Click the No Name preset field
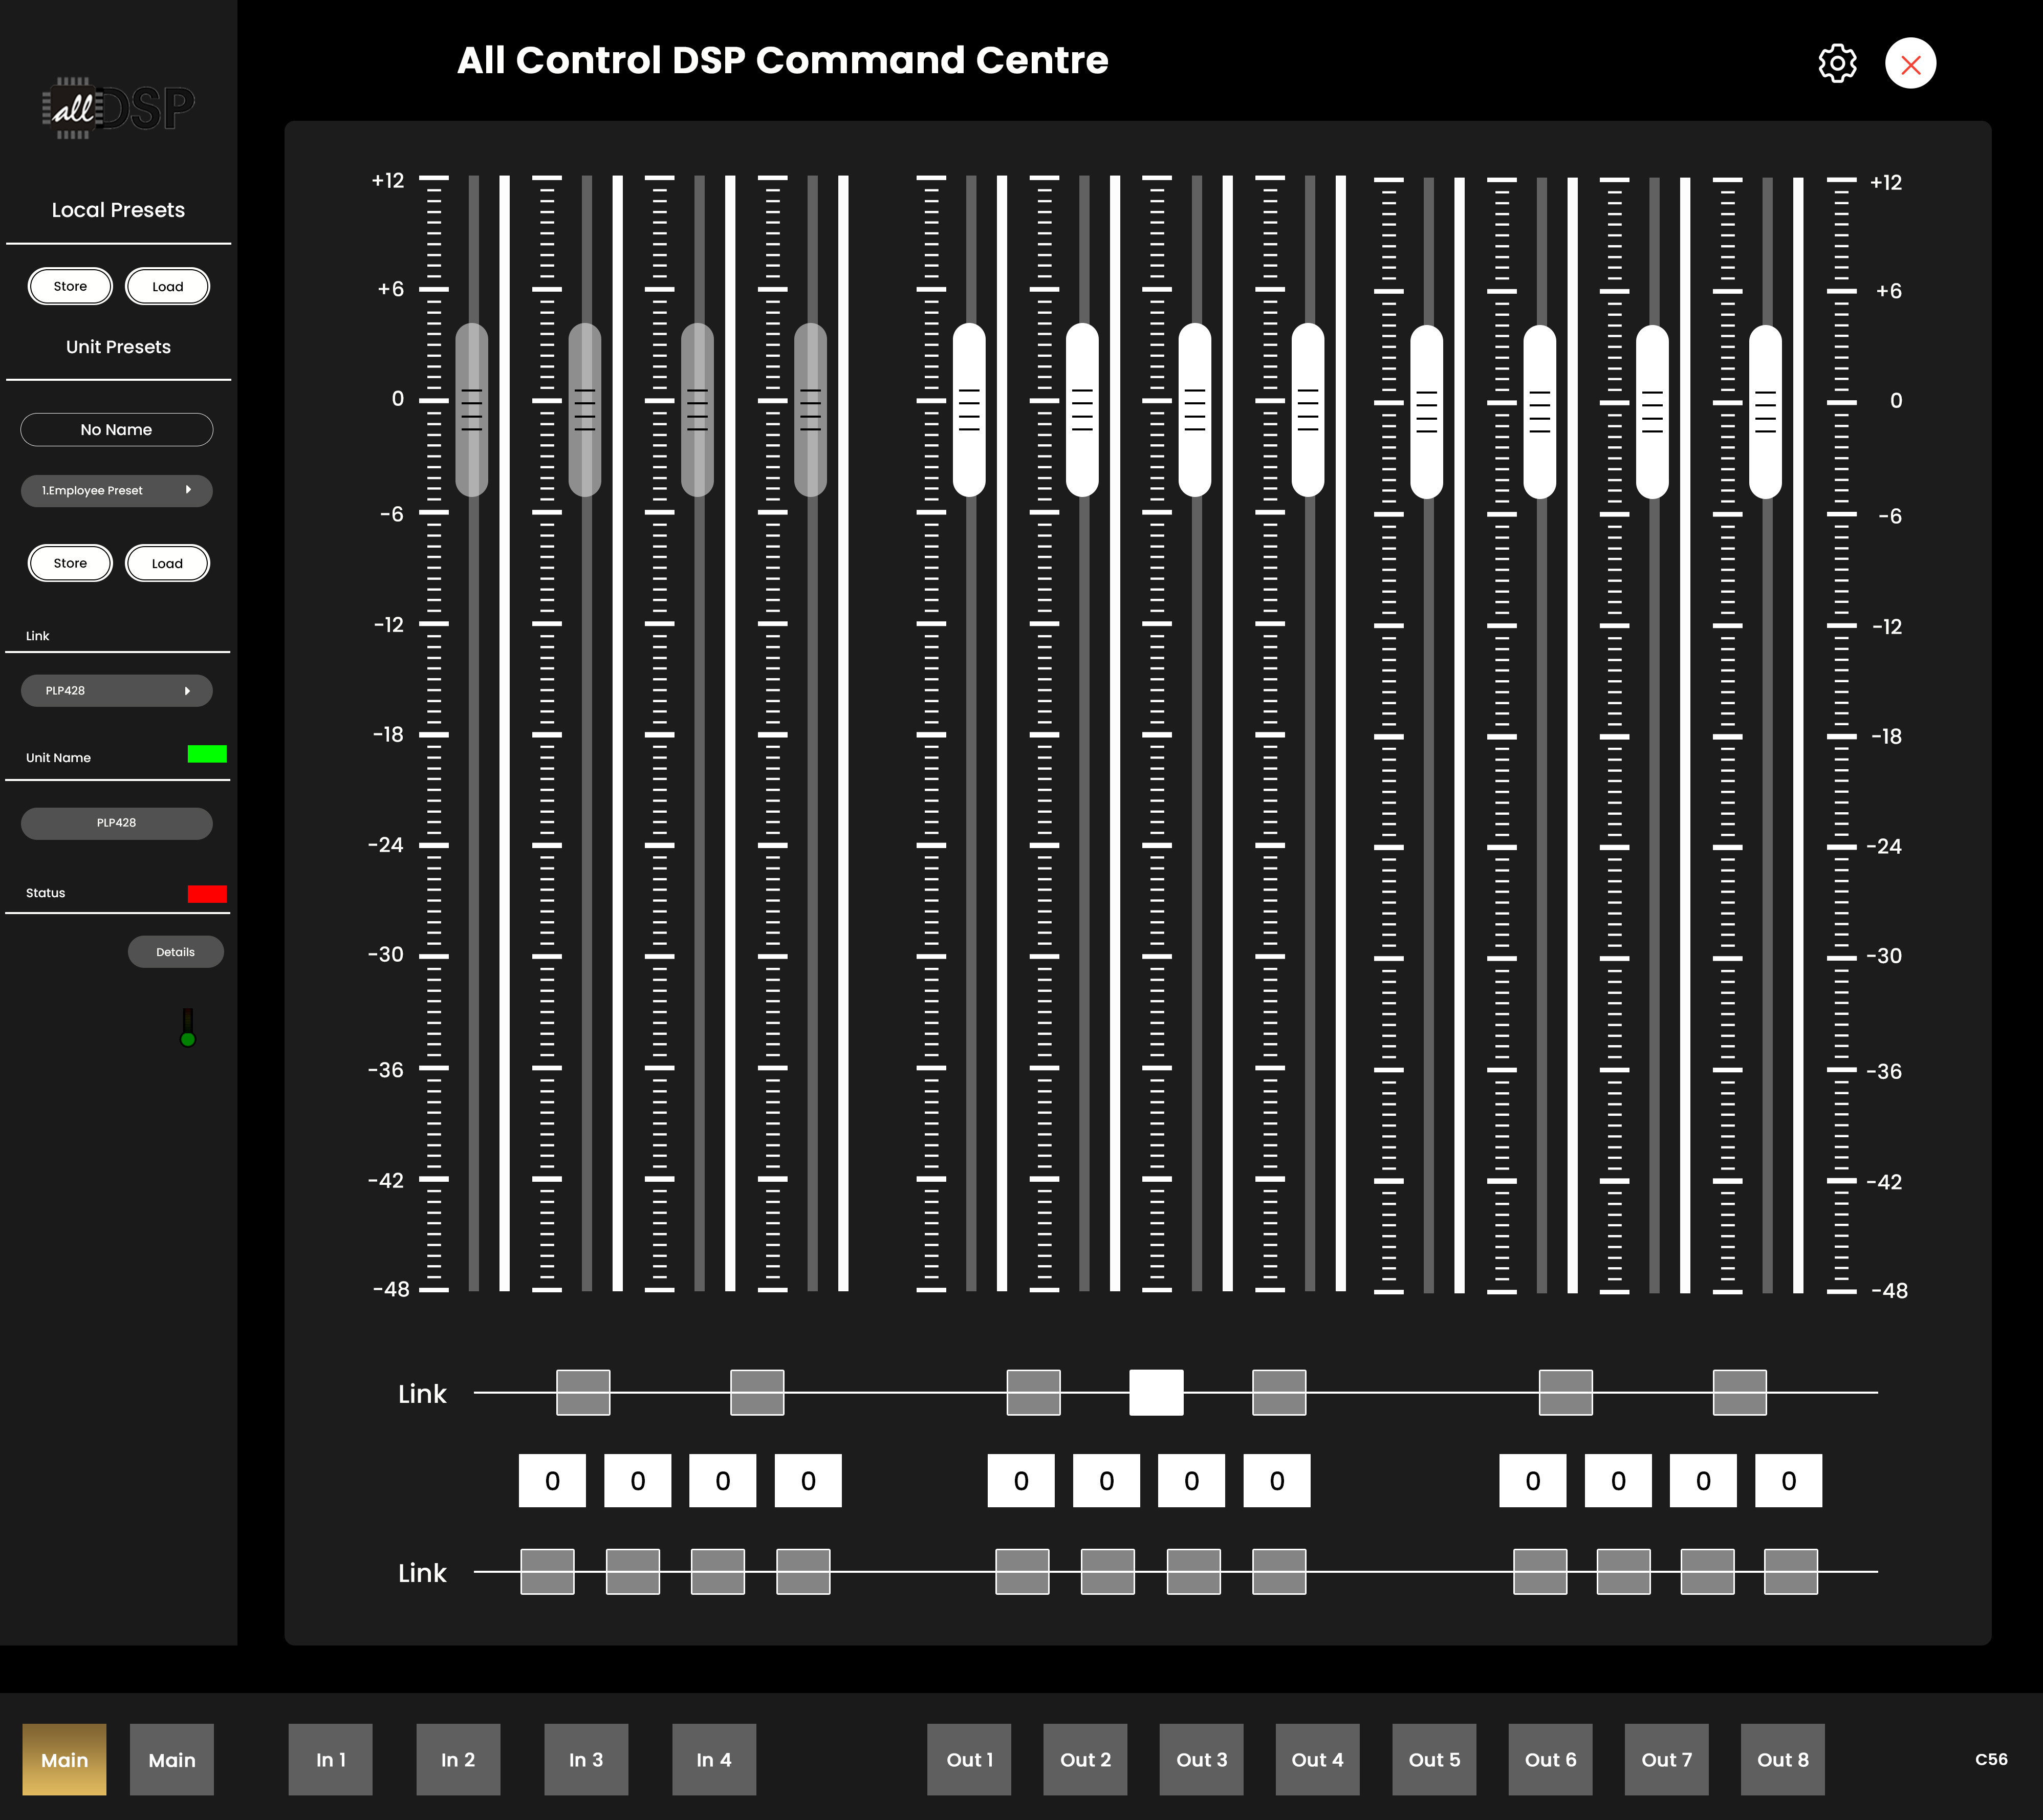Image resolution: width=2043 pixels, height=1820 pixels. (x=116, y=430)
